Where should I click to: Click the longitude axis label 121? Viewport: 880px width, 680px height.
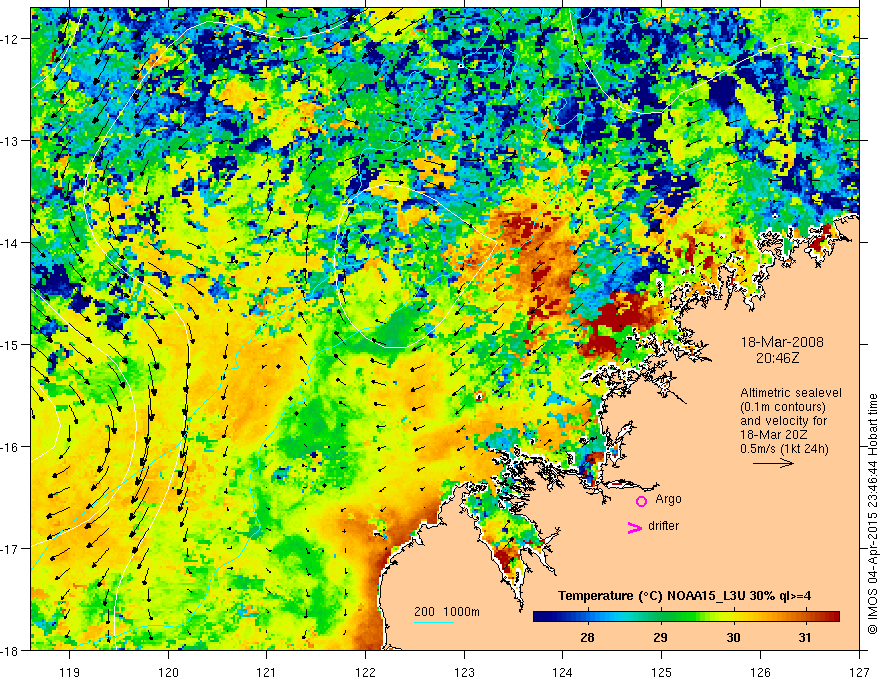pos(266,673)
